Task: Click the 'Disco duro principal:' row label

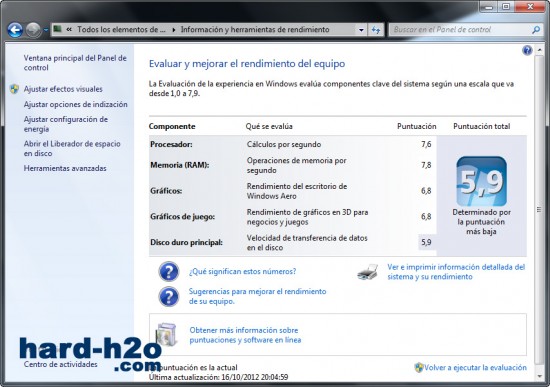Action: point(186,242)
